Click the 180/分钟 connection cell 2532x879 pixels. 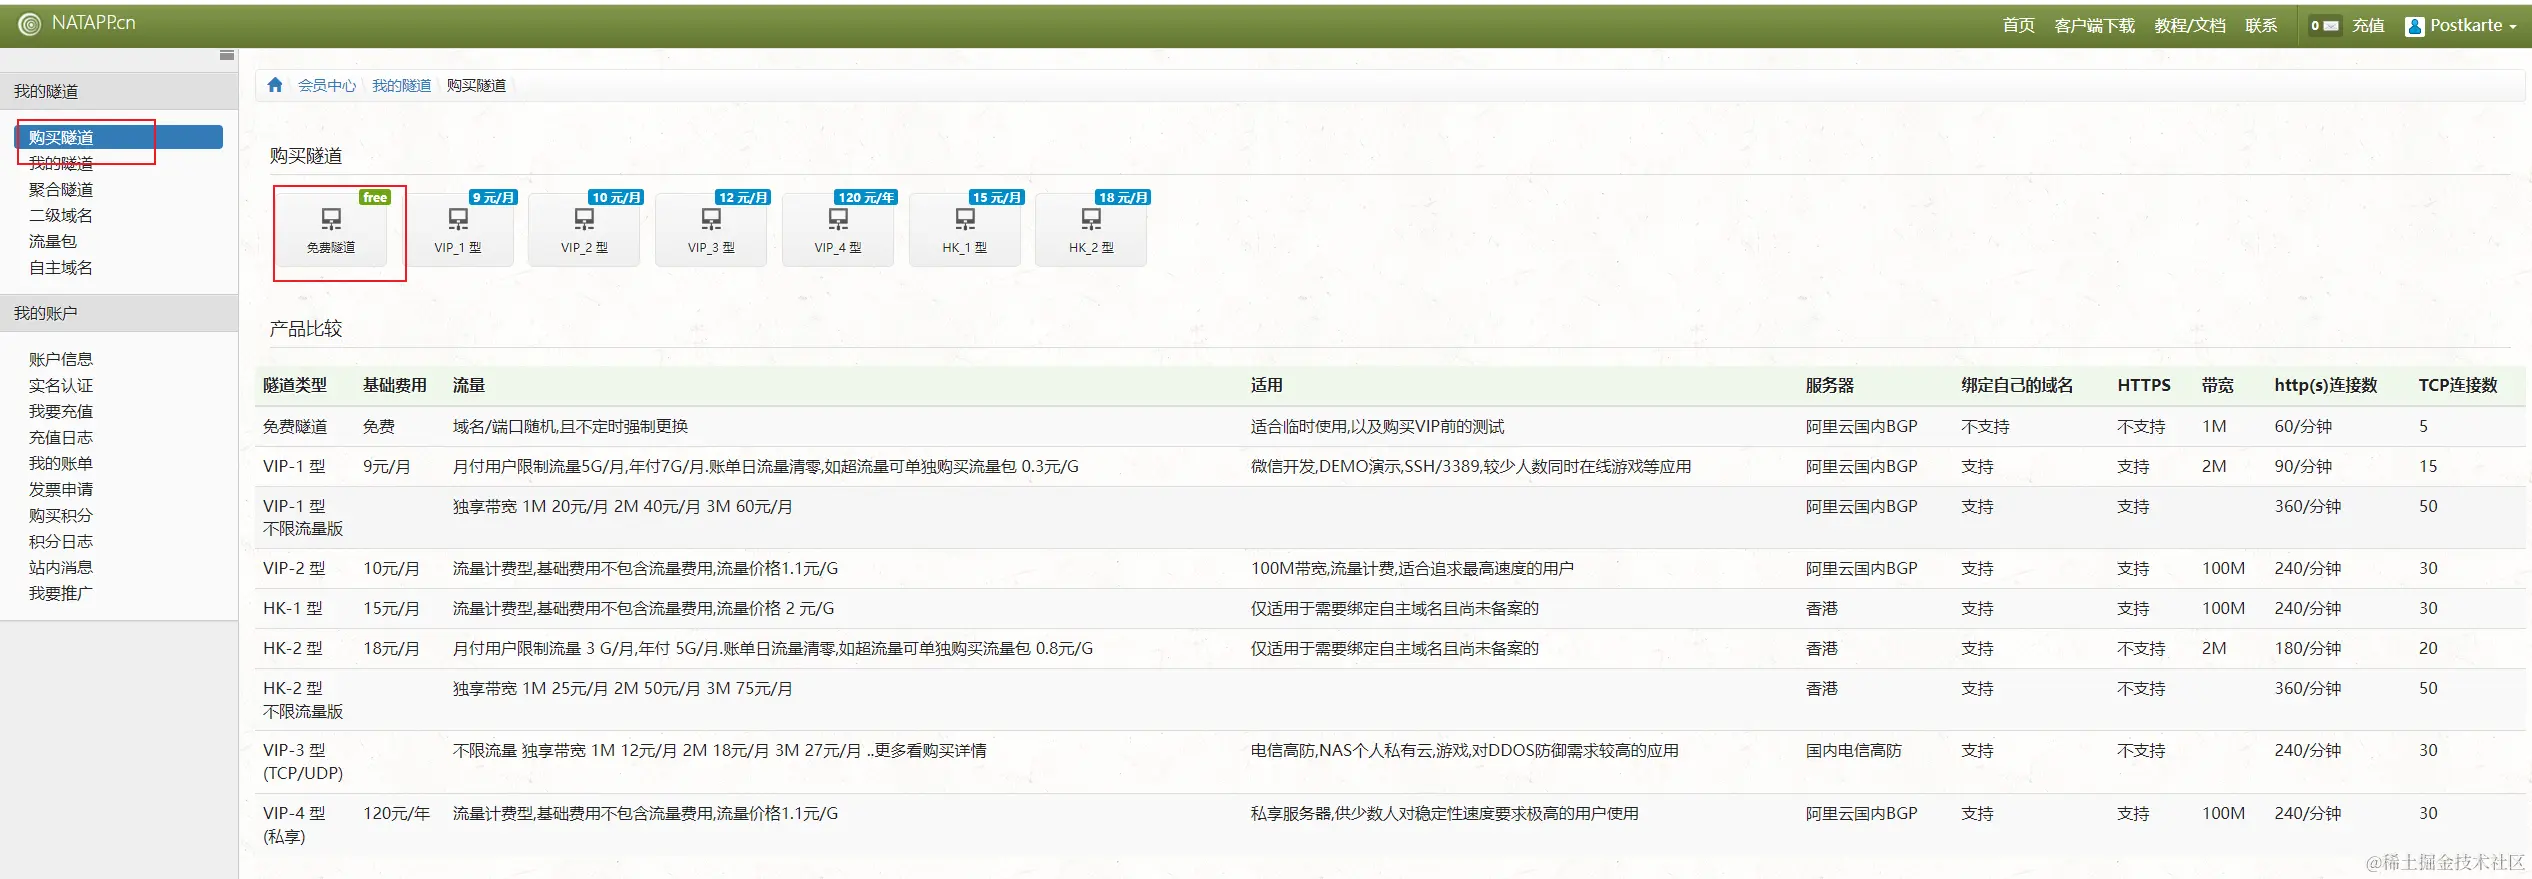tap(2308, 648)
